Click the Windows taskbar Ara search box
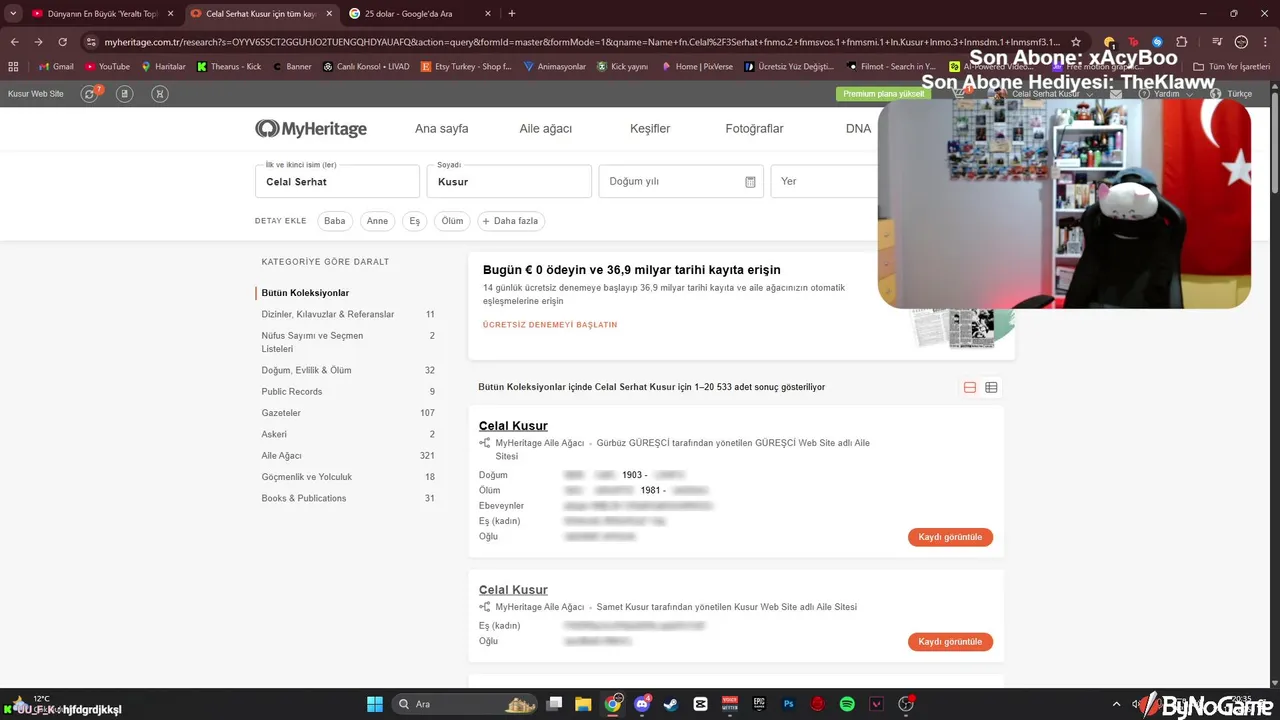This screenshot has width=1280, height=720. pos(465,704)
